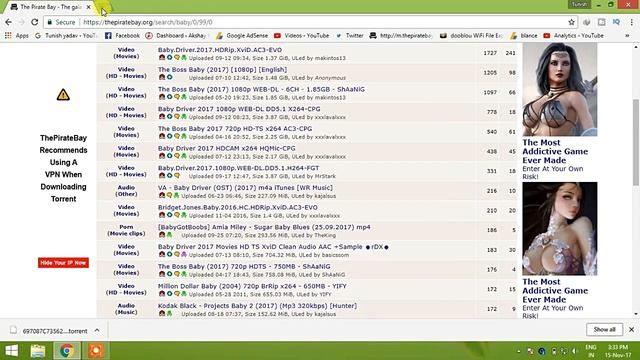Click Hide Your IP Now button
Screen dimensions: 640x360
click(63, 262)
